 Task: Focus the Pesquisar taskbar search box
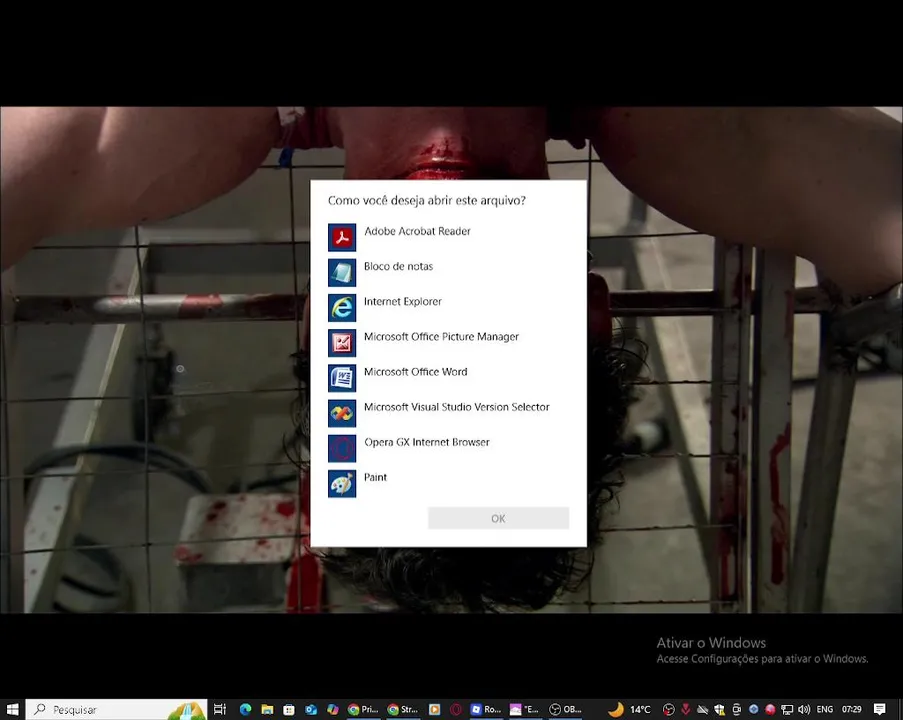click(x=116, y=709)
